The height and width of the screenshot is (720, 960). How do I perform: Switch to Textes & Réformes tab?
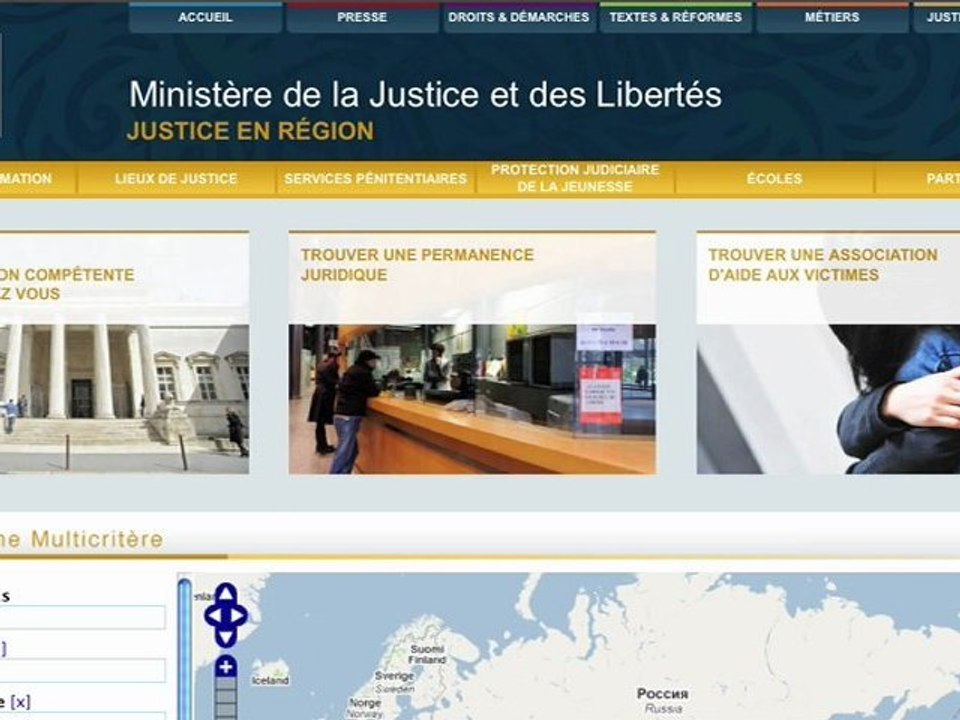(675, 18)
